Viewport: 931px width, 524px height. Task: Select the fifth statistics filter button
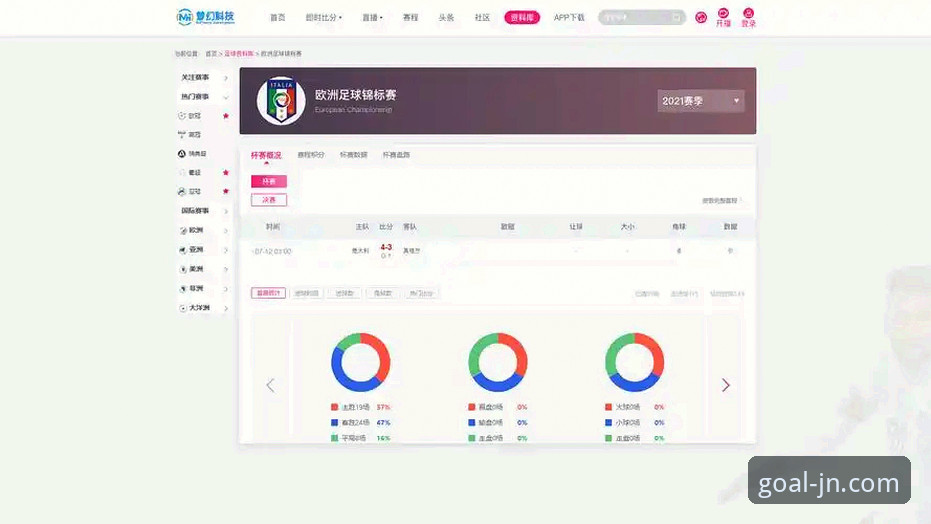[x=421, y=293]
